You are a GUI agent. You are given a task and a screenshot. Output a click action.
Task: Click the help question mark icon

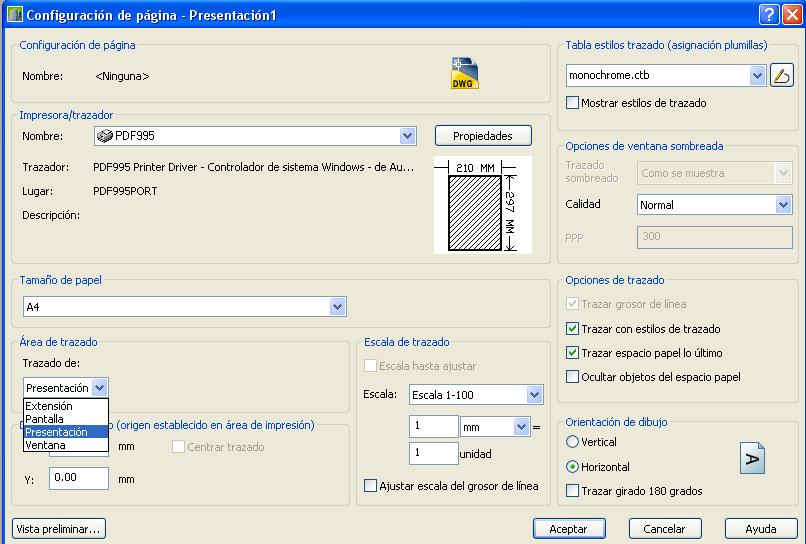tap(768, 15)
